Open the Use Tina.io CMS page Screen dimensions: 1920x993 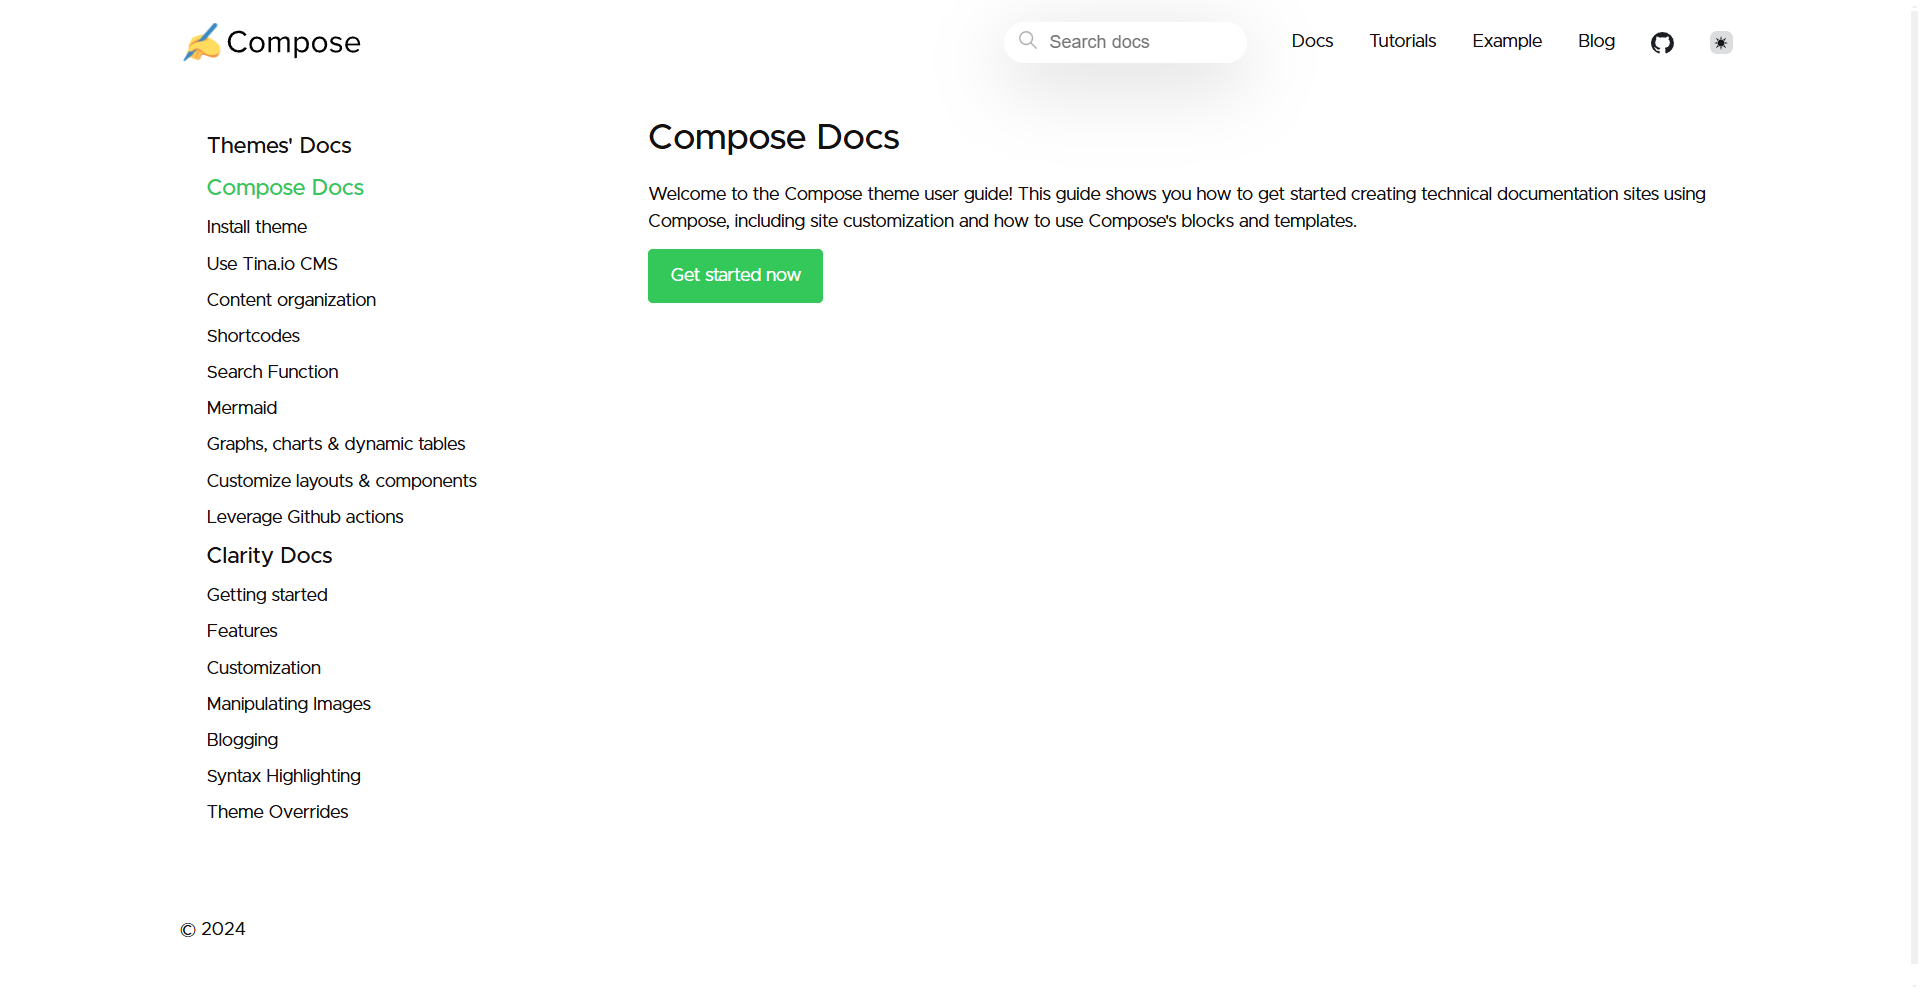pos(272,264)
